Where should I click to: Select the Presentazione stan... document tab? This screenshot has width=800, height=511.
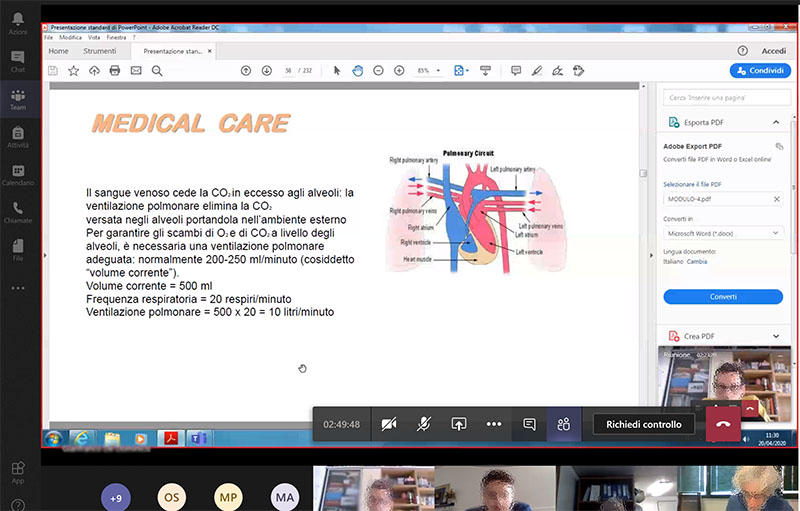click(172, 51)
